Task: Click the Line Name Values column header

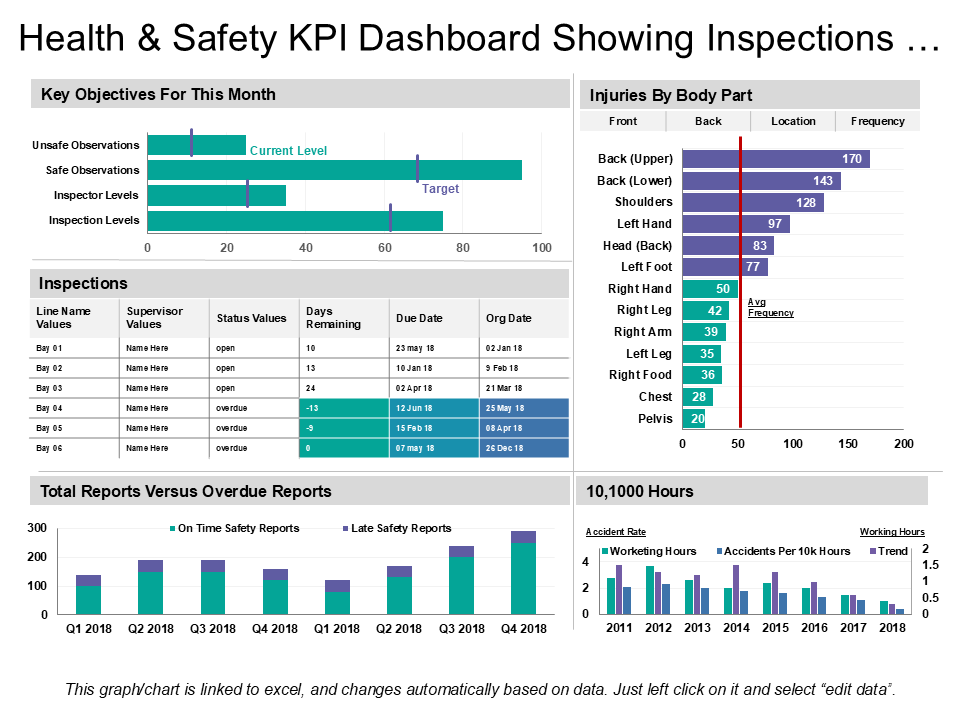Action: pos(75,318)
